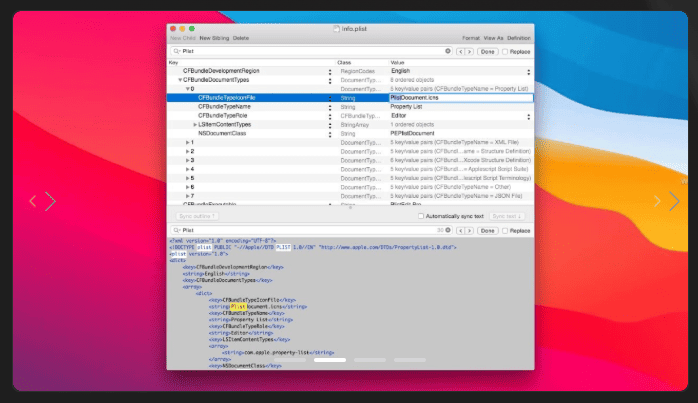Click New Child in the toolbar
This screenshot has height=403, width=698.
tap(183, 38)
